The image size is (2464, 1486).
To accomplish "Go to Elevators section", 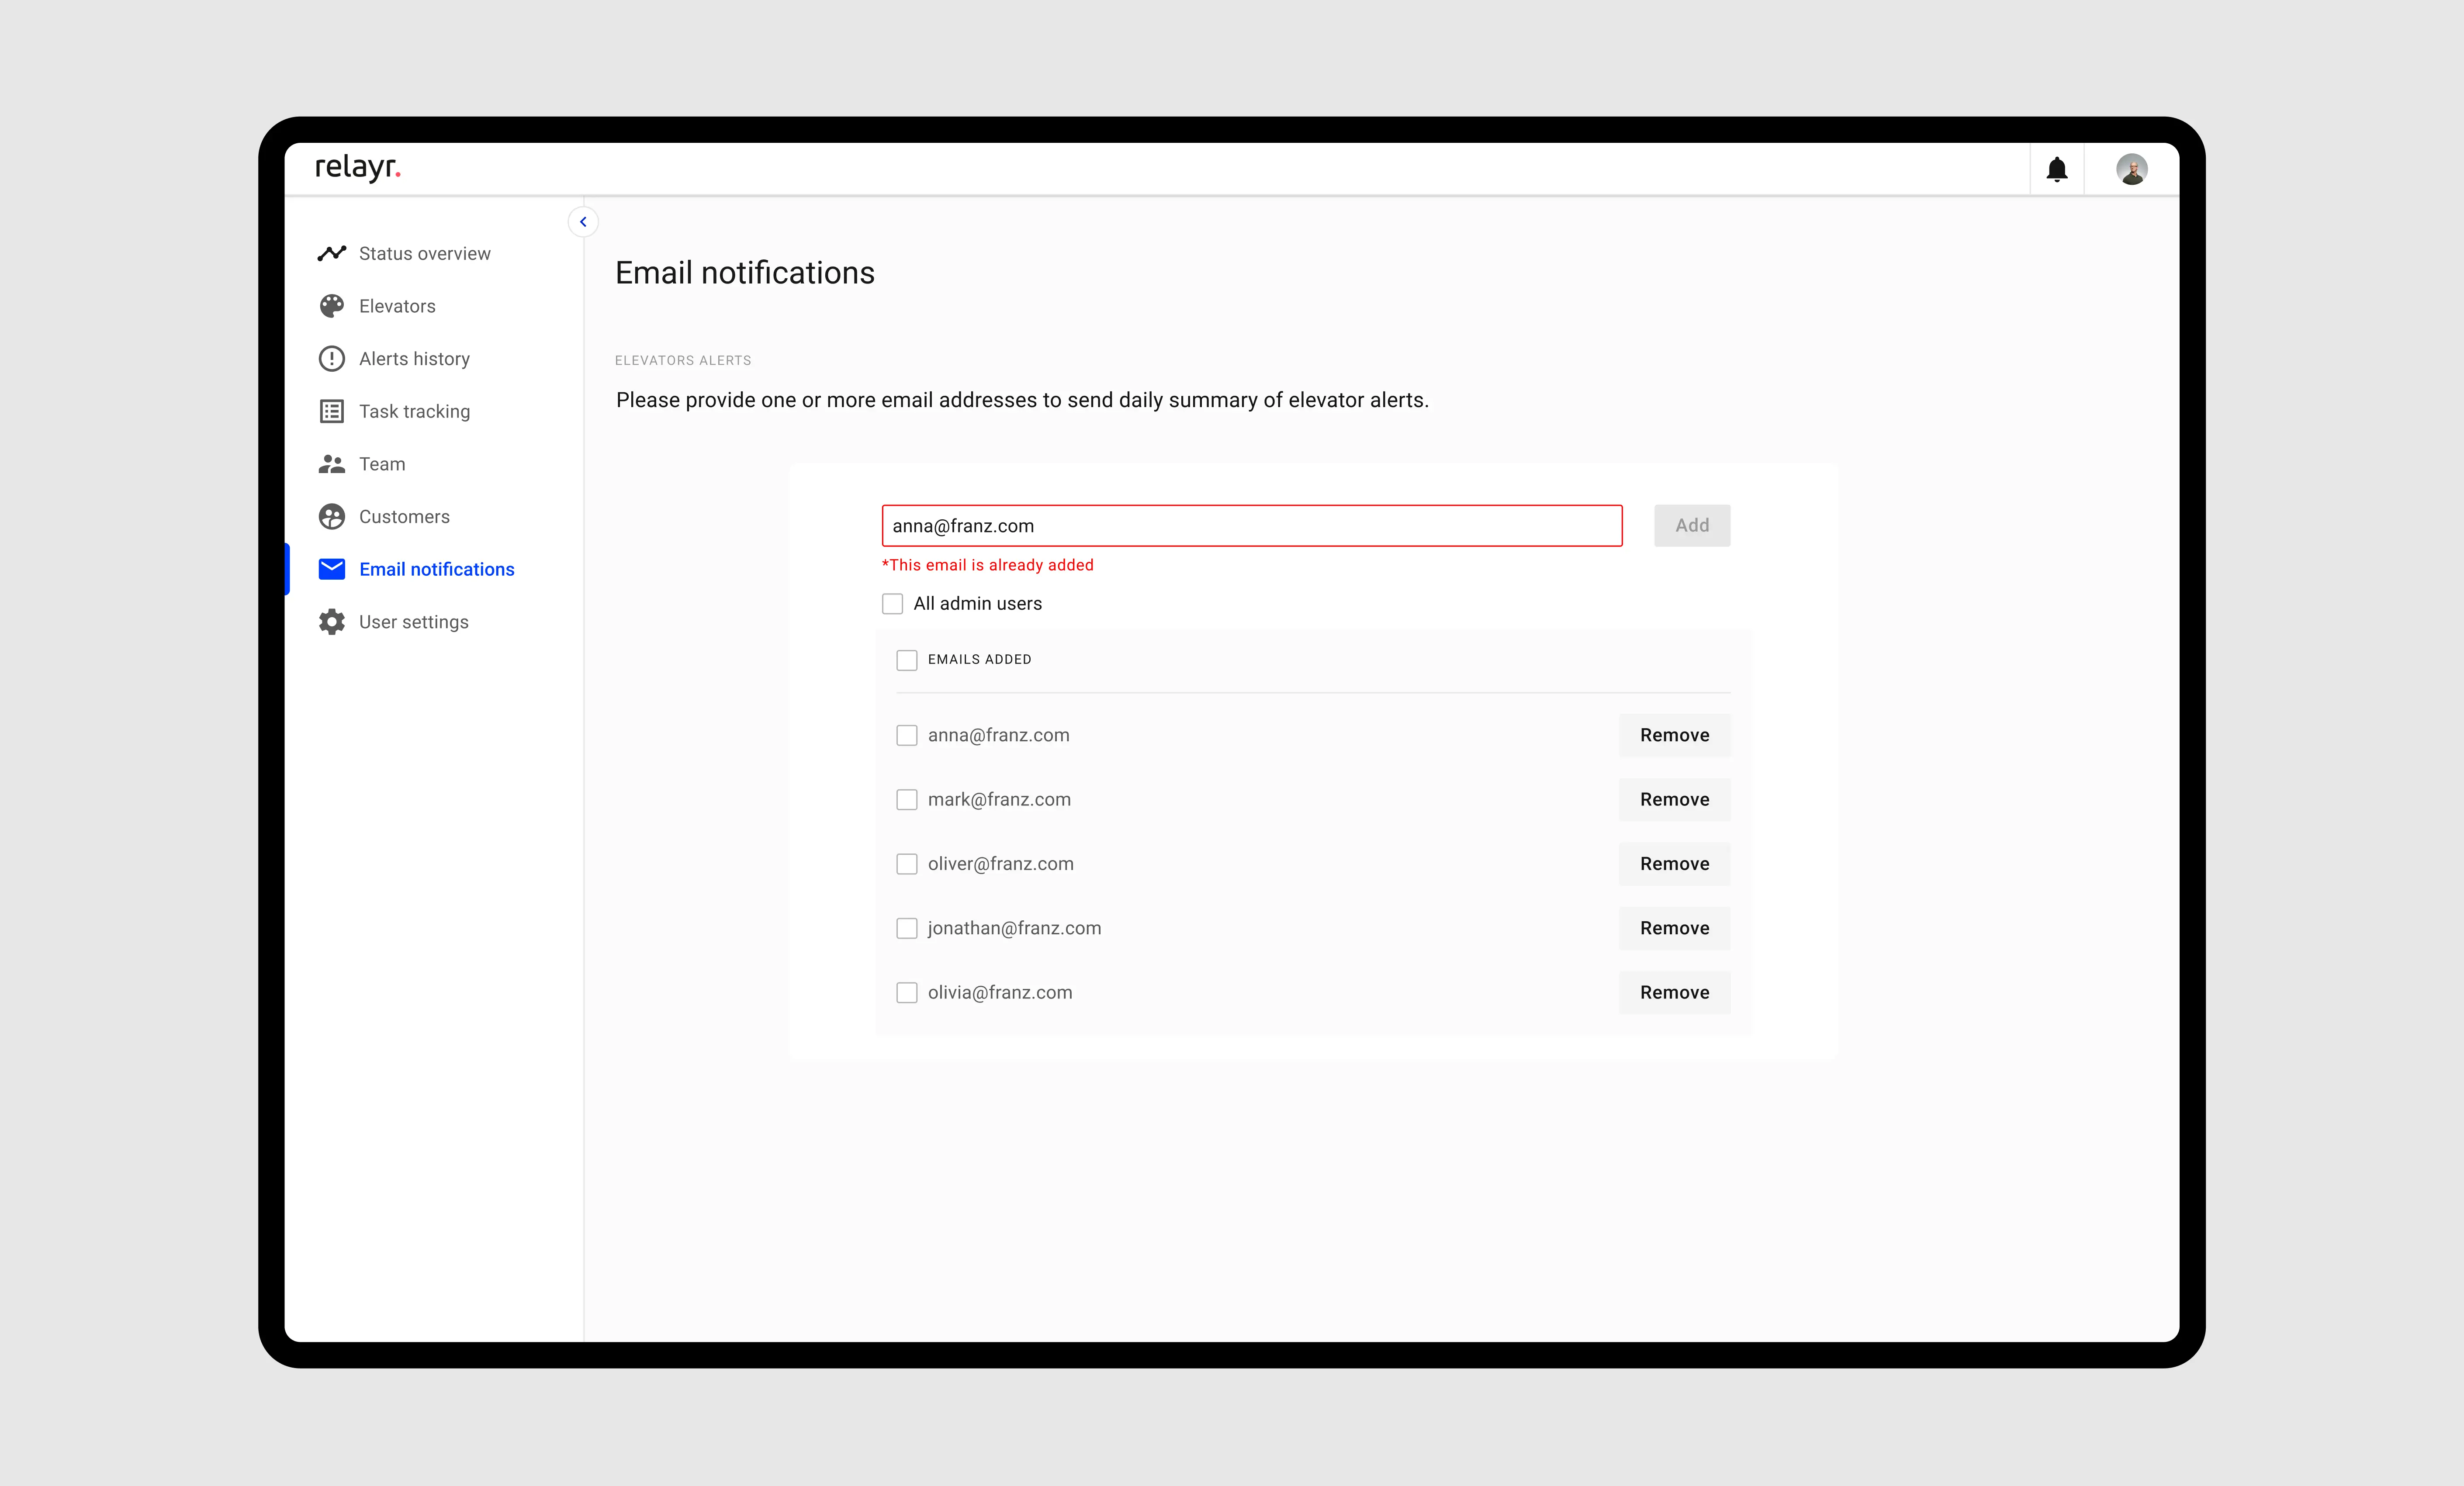I will [397, 306].
